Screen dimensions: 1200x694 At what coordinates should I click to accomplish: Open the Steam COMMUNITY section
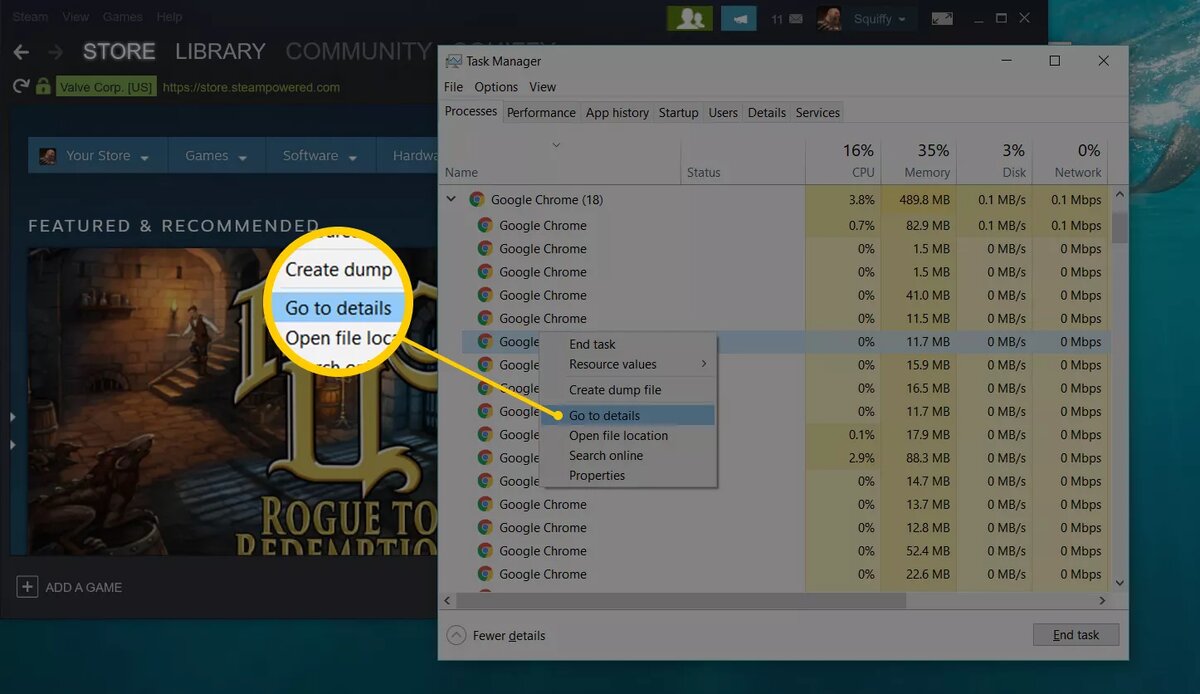click(x=358, y=51)
